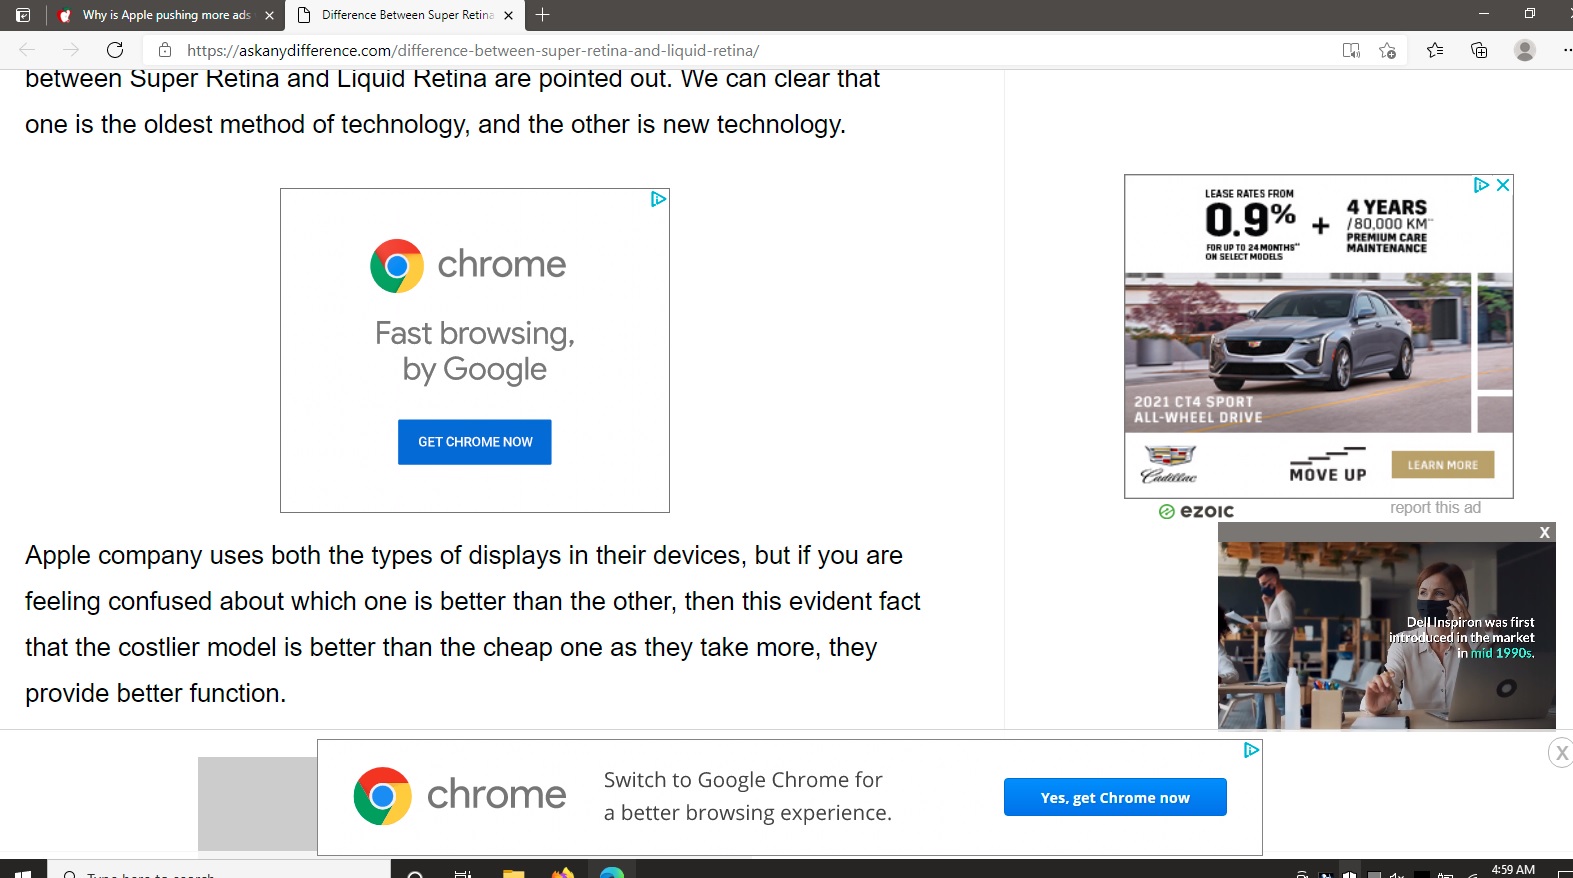The width and height of the screenshot is (1573, 878).
Task: Go forward to next page
Action: coord(71,50)
